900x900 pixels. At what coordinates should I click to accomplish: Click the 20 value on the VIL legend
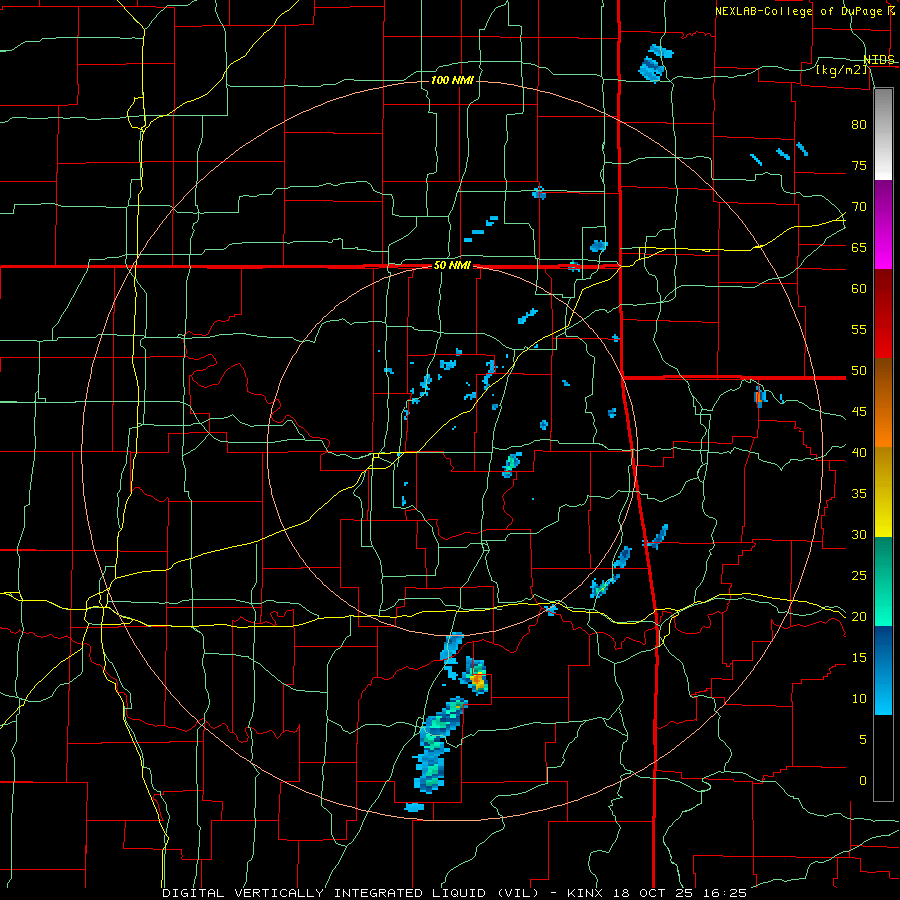pos(859,616)
